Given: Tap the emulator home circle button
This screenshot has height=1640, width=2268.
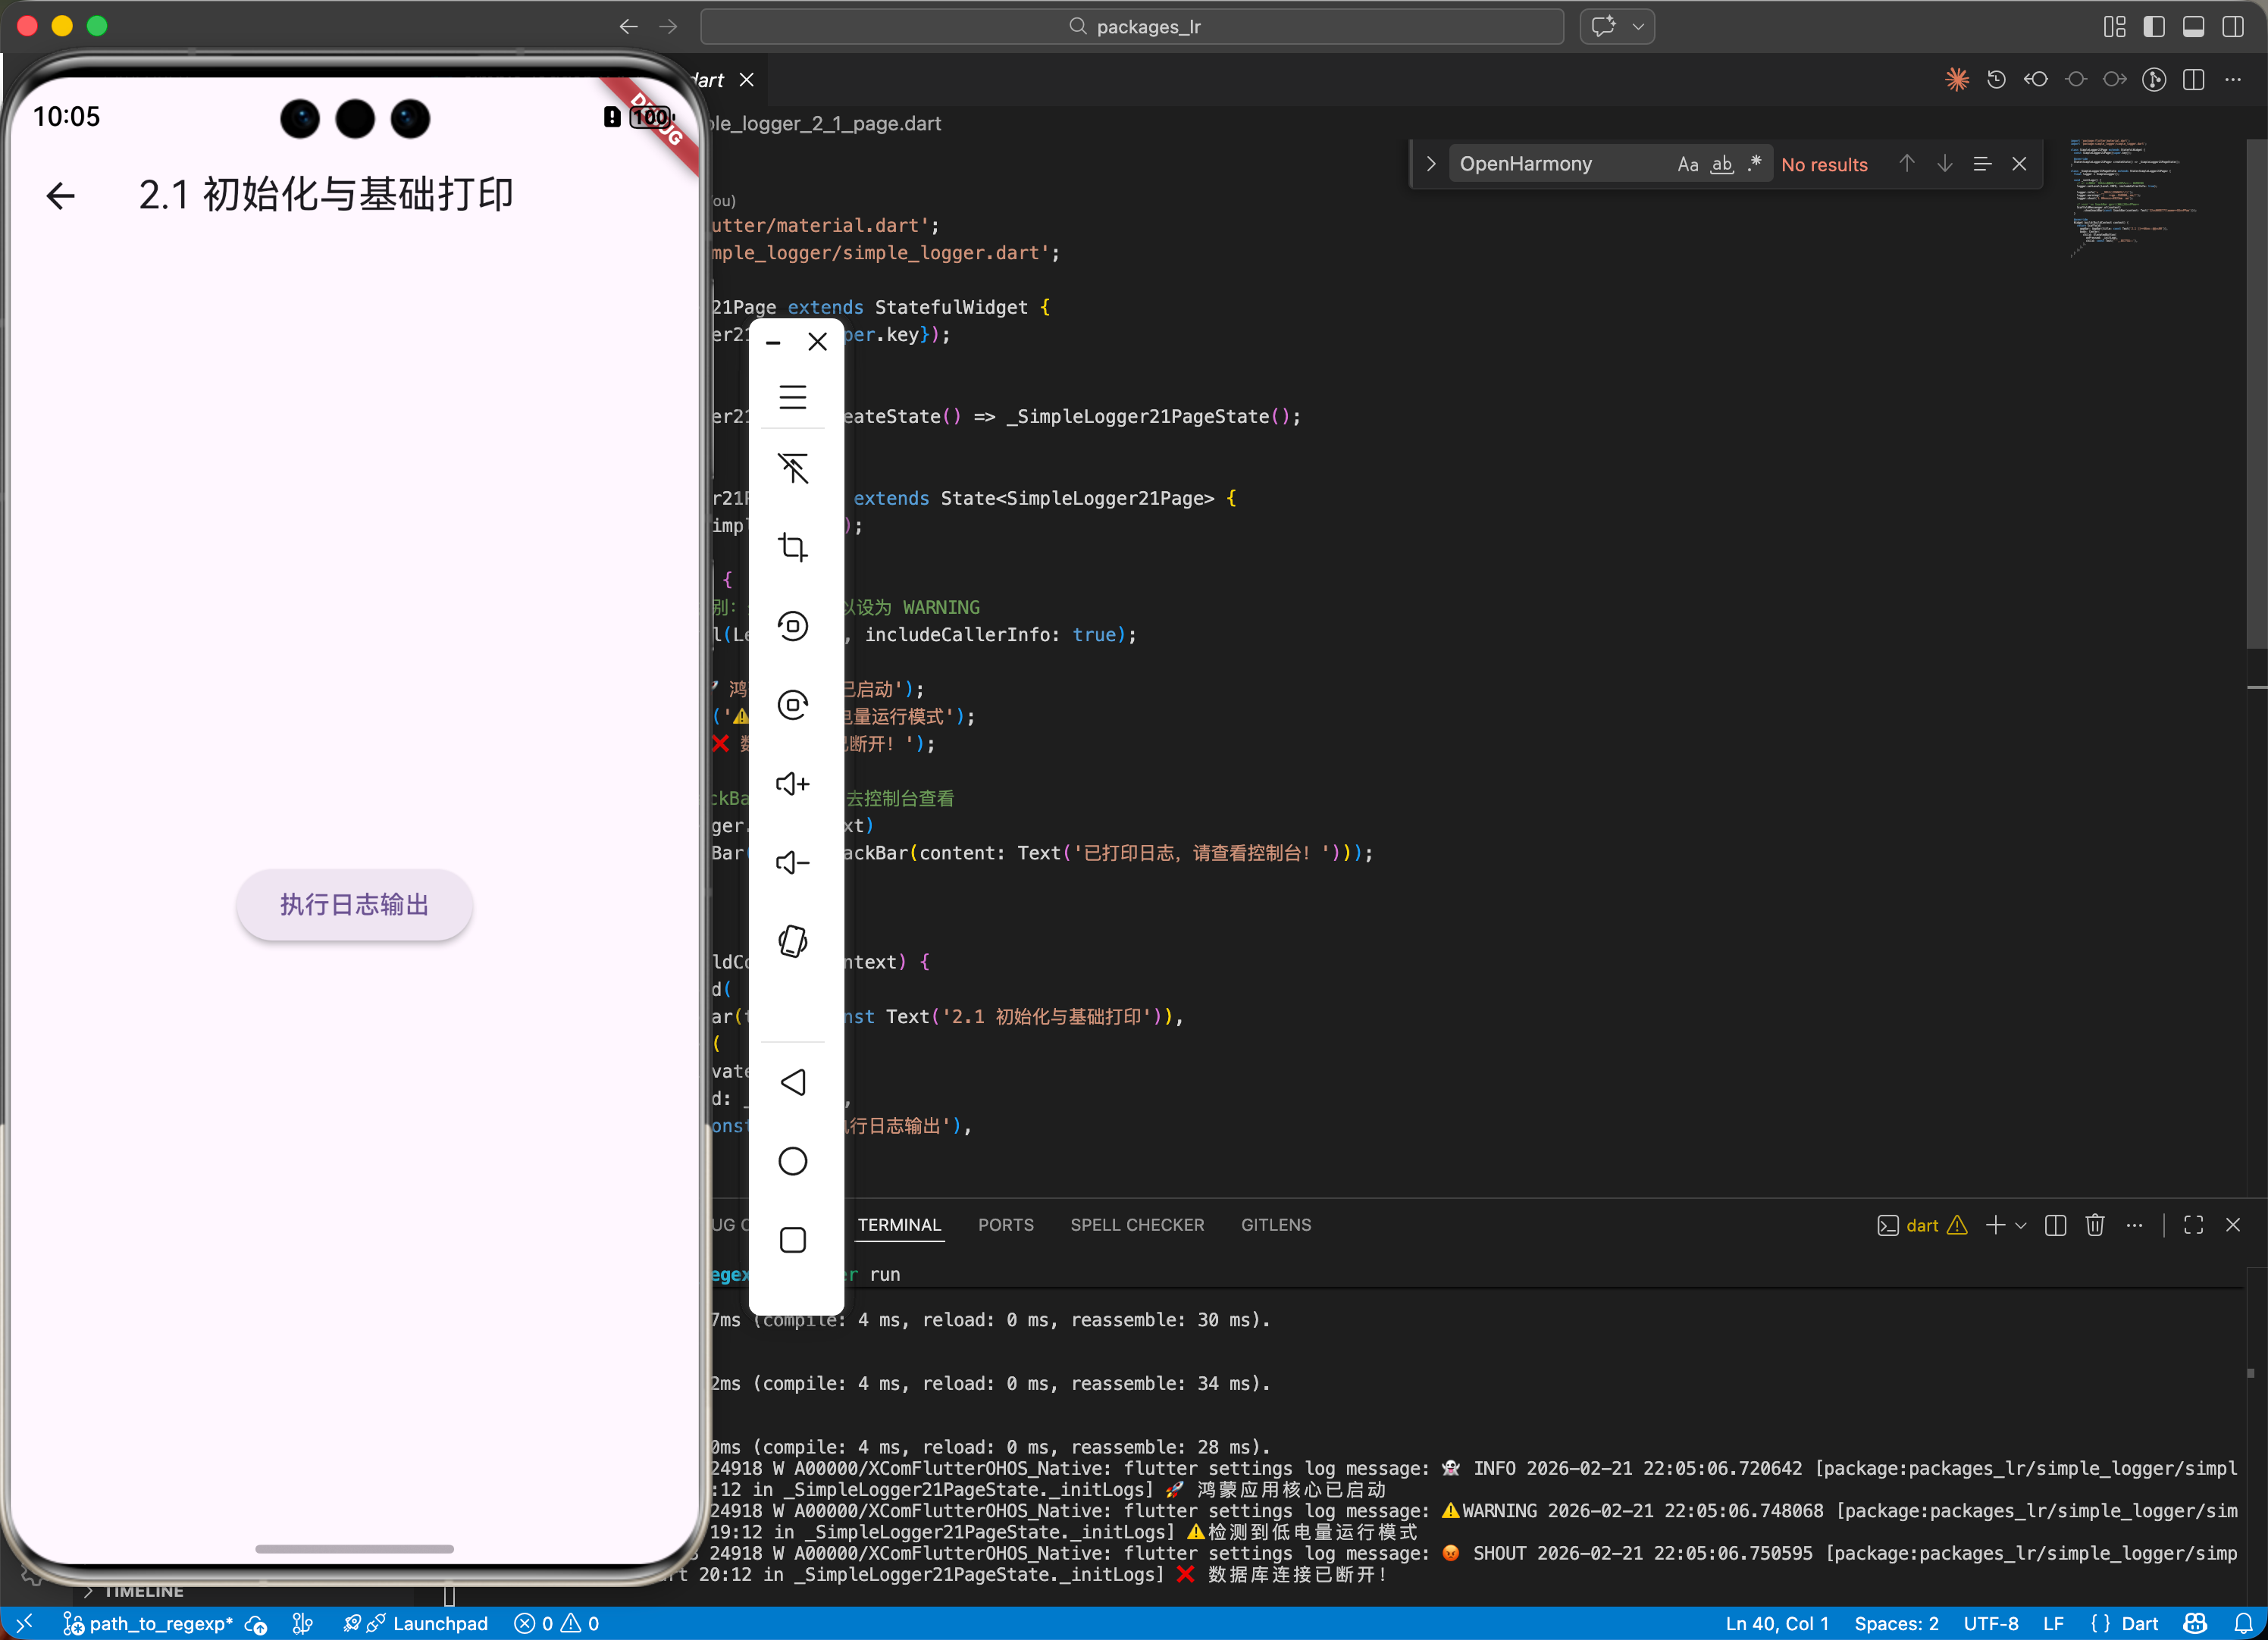Looking at the screenshot, I should click(x=792, y=1161).
